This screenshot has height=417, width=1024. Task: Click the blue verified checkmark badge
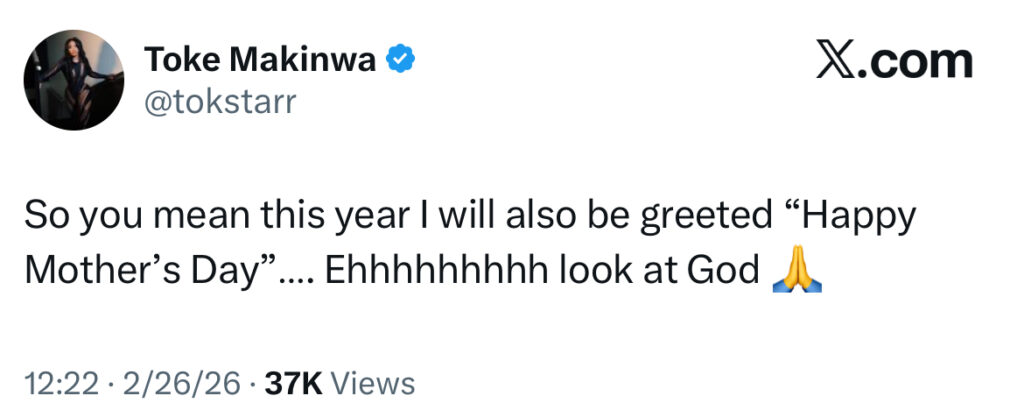click(x=402, y=61)
